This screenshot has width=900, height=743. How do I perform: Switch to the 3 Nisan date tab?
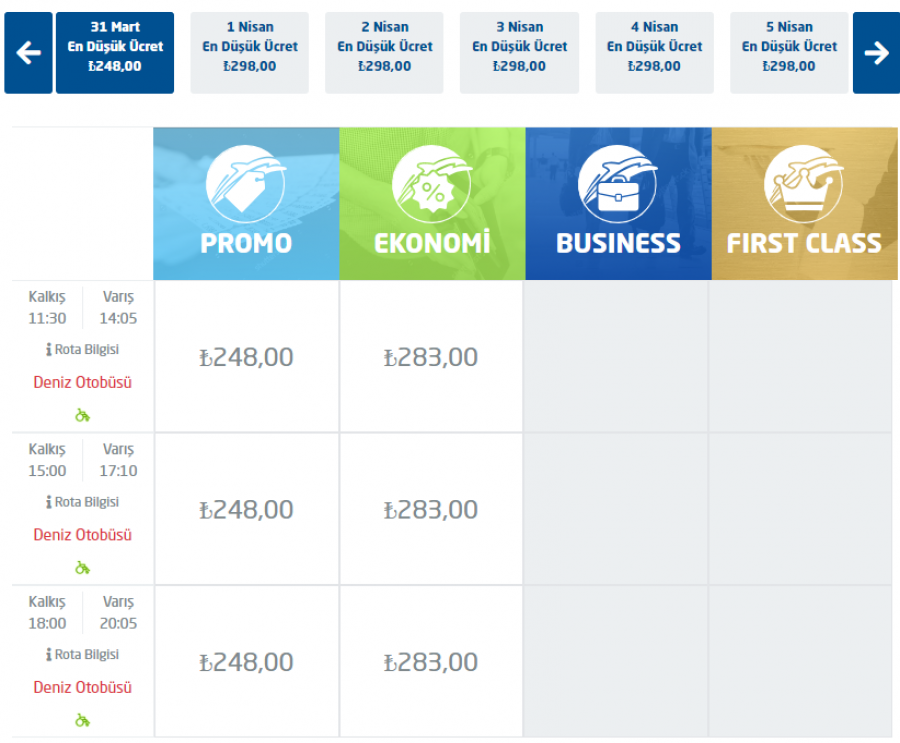(x=519, y=53)
